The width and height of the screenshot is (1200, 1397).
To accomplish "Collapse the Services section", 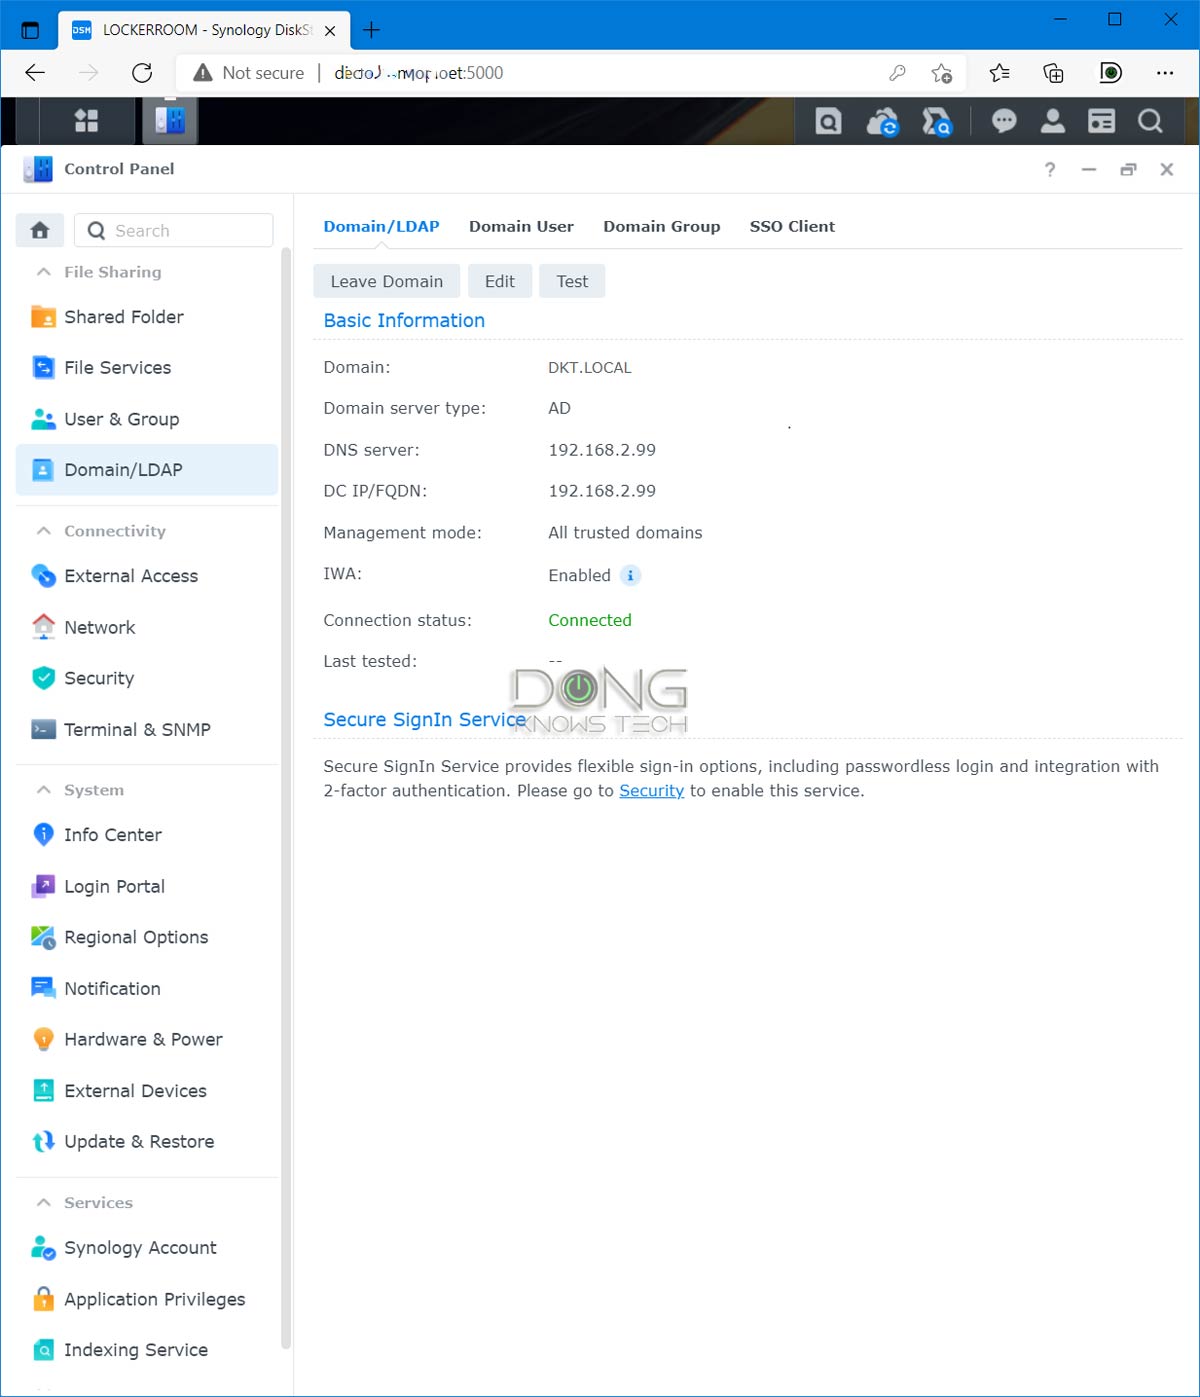I will pos(44,1203).
